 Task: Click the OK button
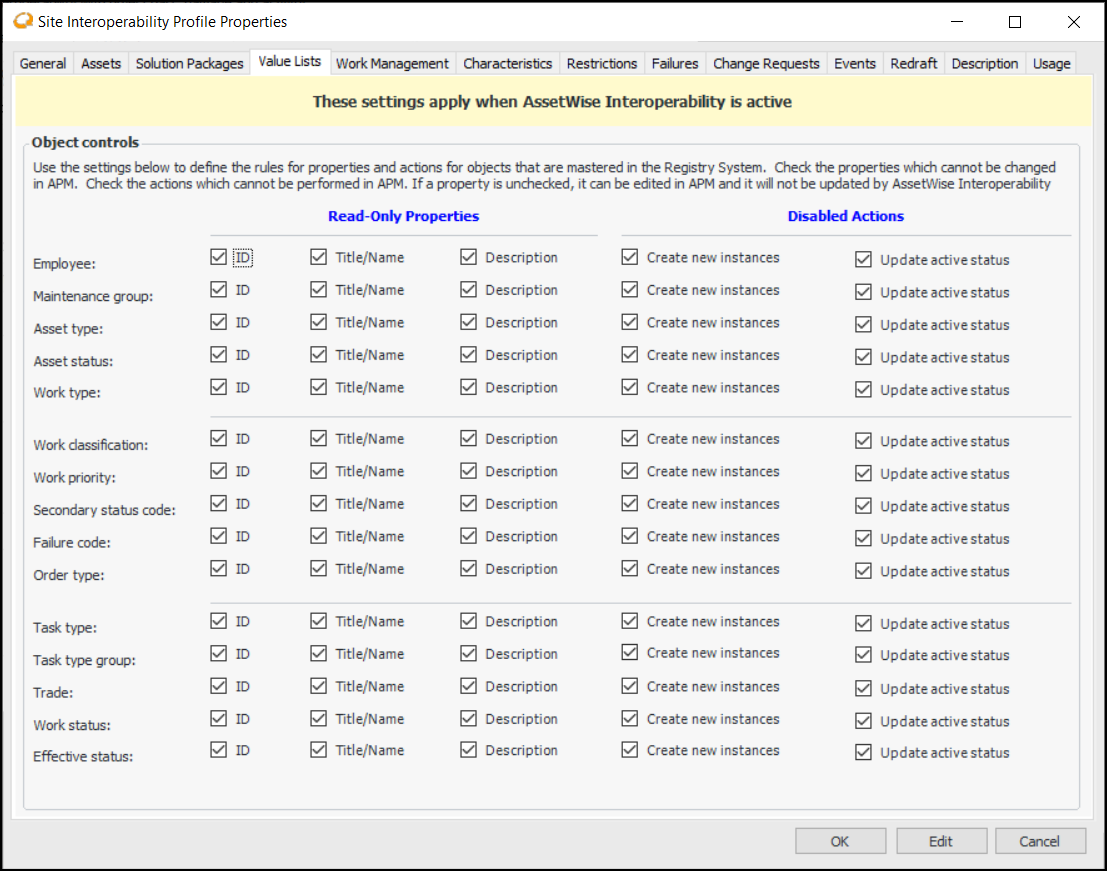click(x=840, y=841)
